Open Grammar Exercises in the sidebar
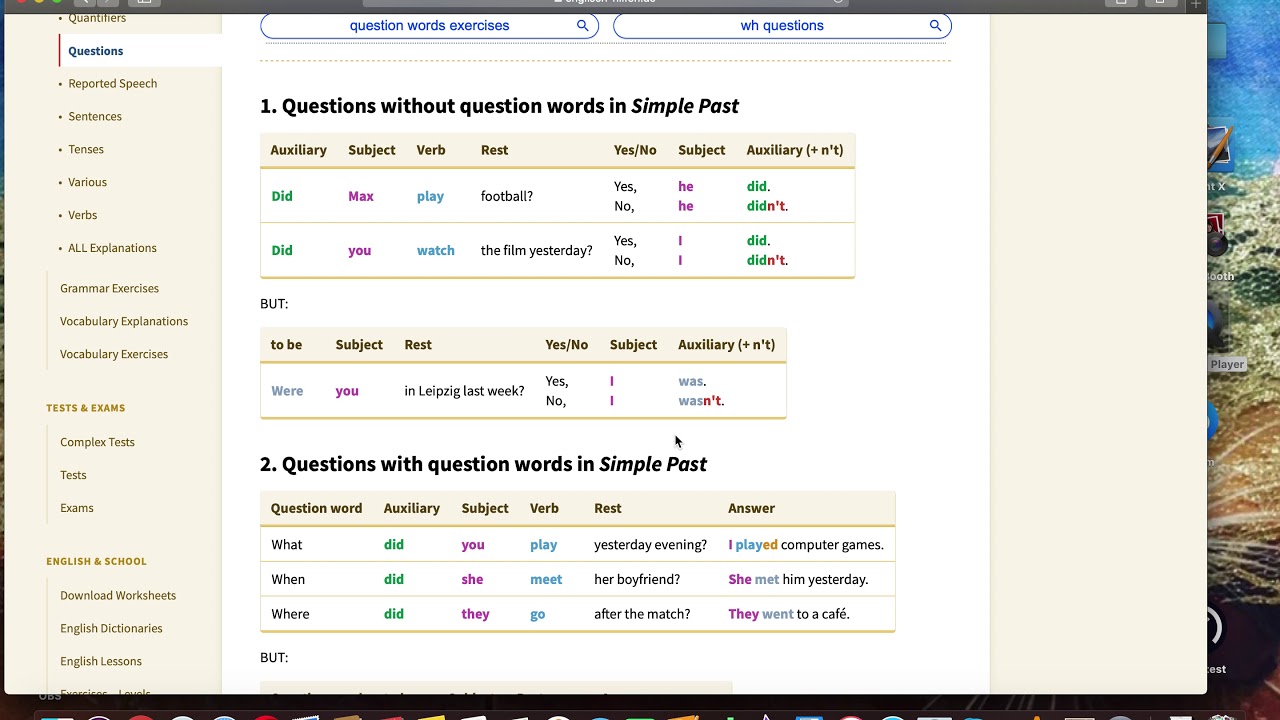 [109, 288]
